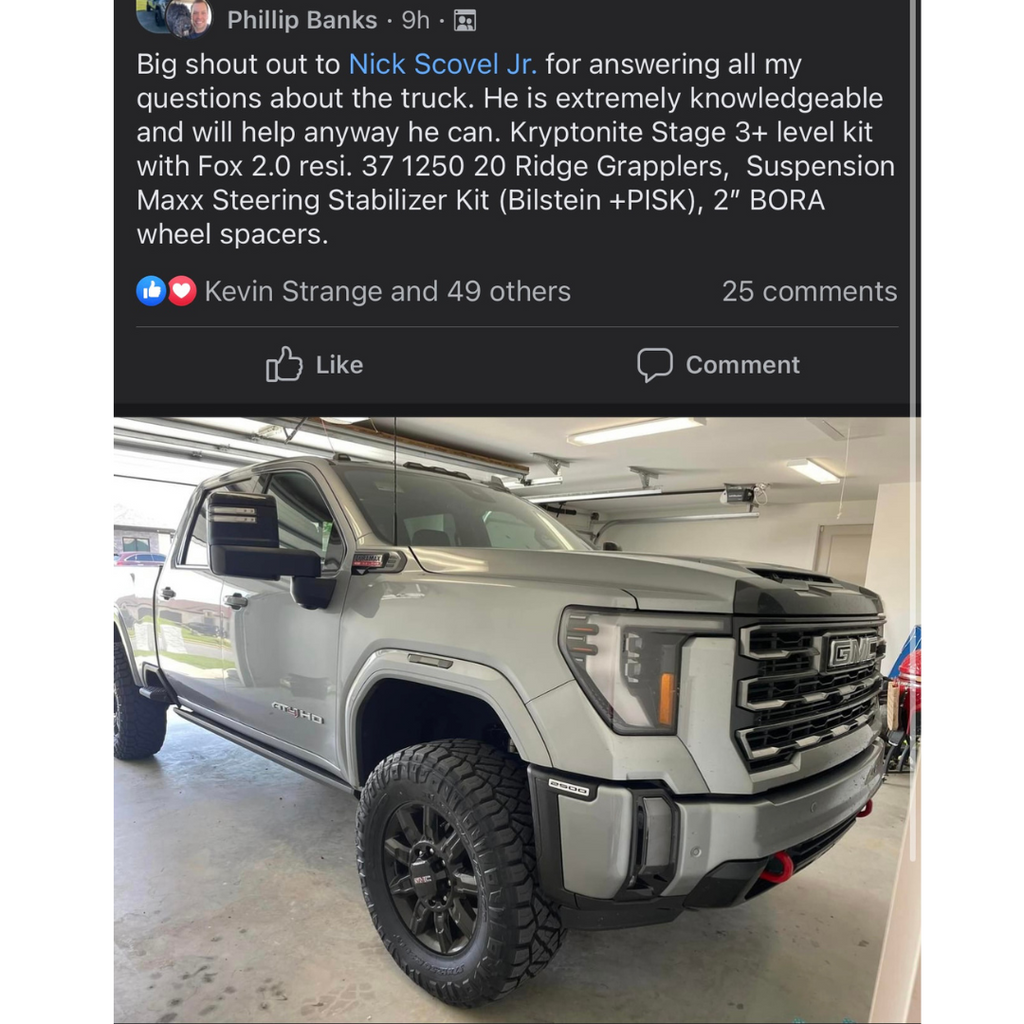This screenshot has width=1024, height=1024.
Task: Click the group audience icon beside 9h
Action: pos(465,21)
